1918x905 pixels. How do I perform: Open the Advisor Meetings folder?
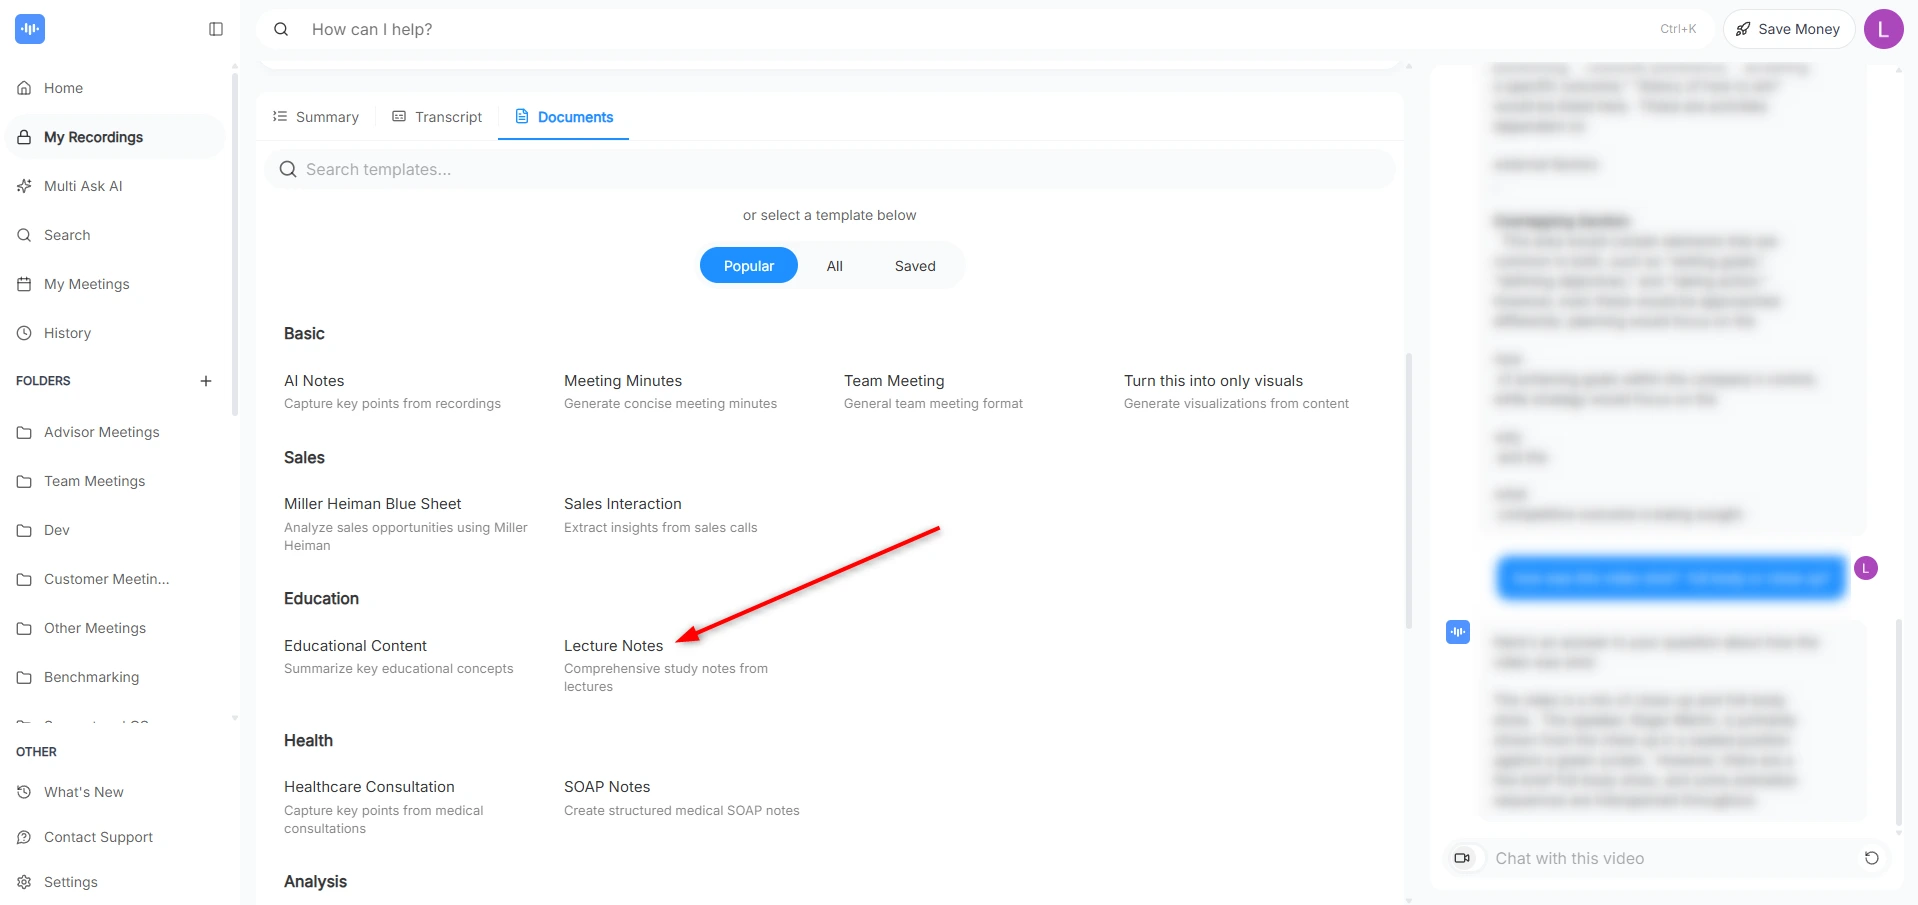coord(101,432)
